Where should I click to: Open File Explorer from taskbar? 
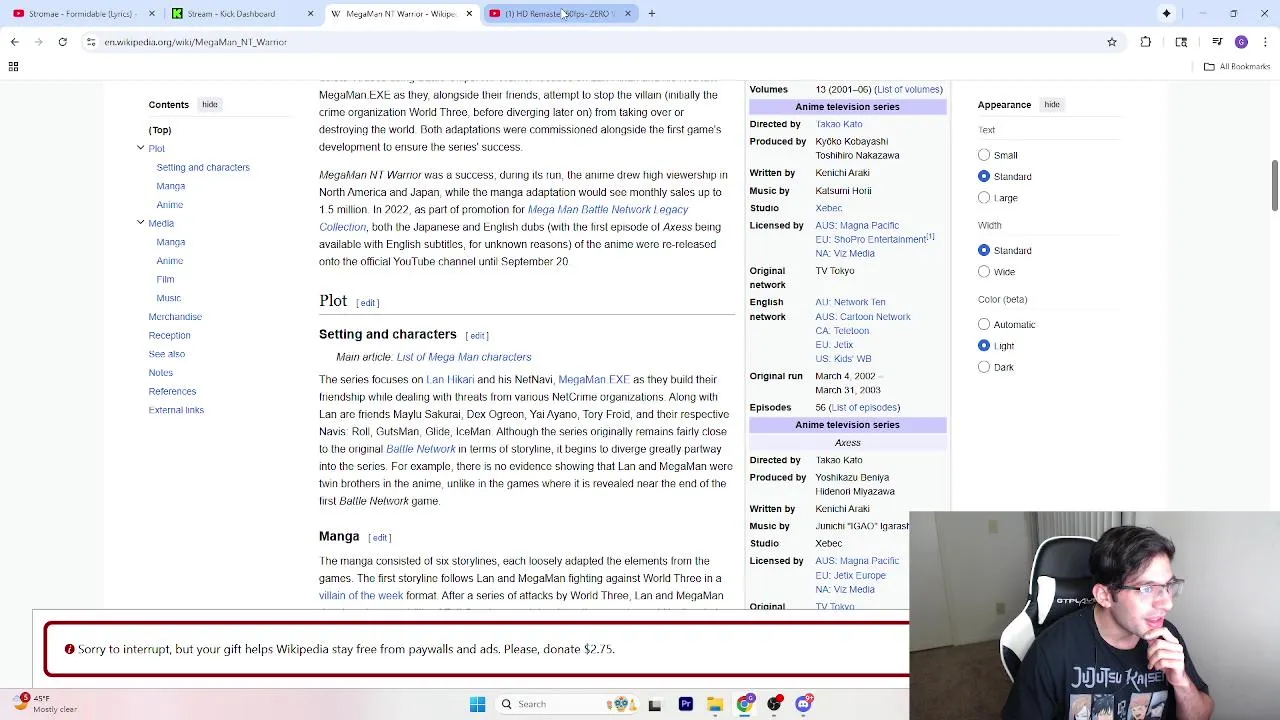pos(715,704)
